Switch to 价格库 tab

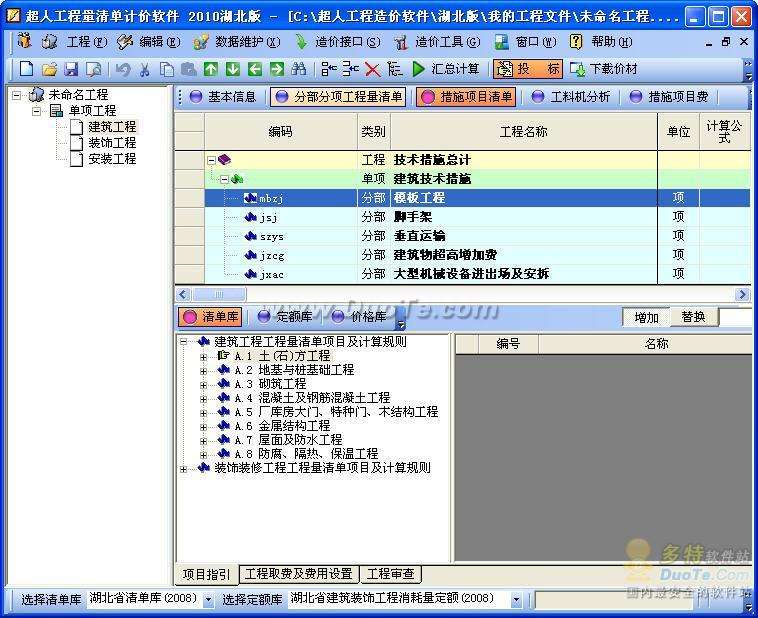pos(360,317)
